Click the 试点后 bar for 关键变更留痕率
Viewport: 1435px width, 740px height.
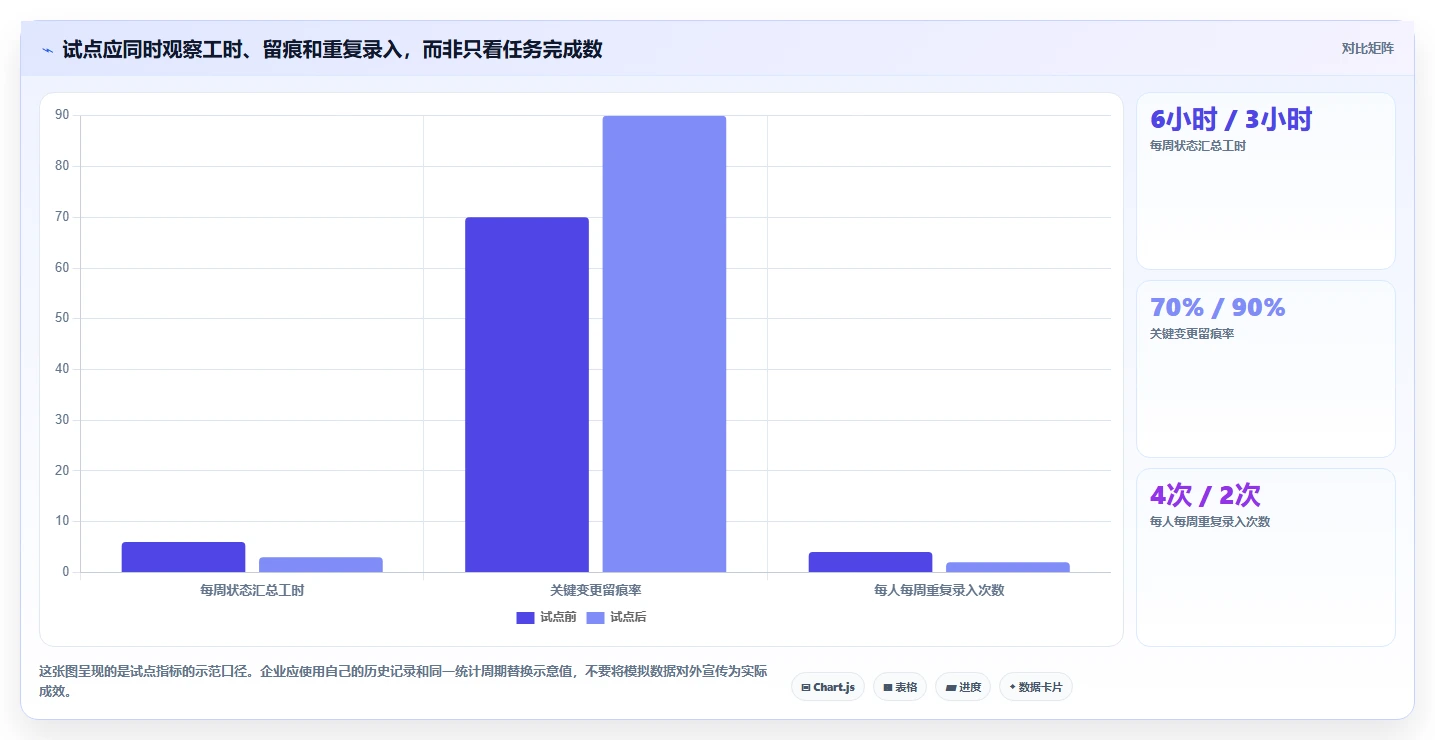(664, 344)
